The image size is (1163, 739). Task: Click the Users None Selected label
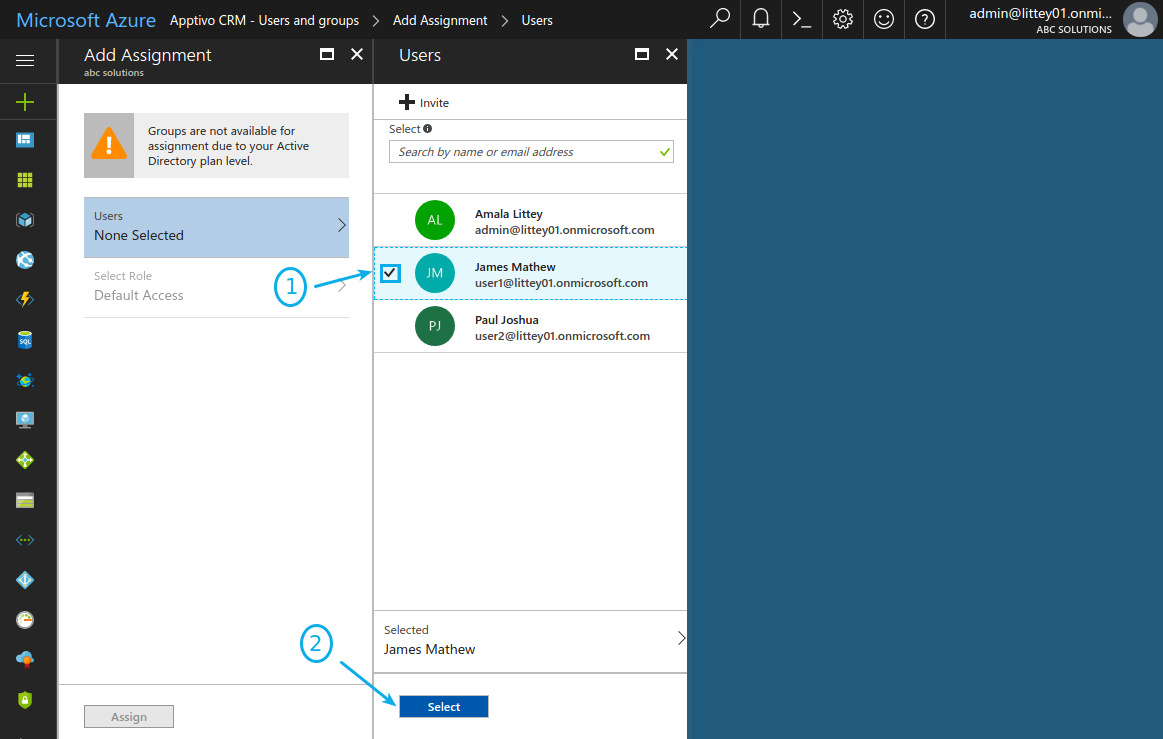139,235
